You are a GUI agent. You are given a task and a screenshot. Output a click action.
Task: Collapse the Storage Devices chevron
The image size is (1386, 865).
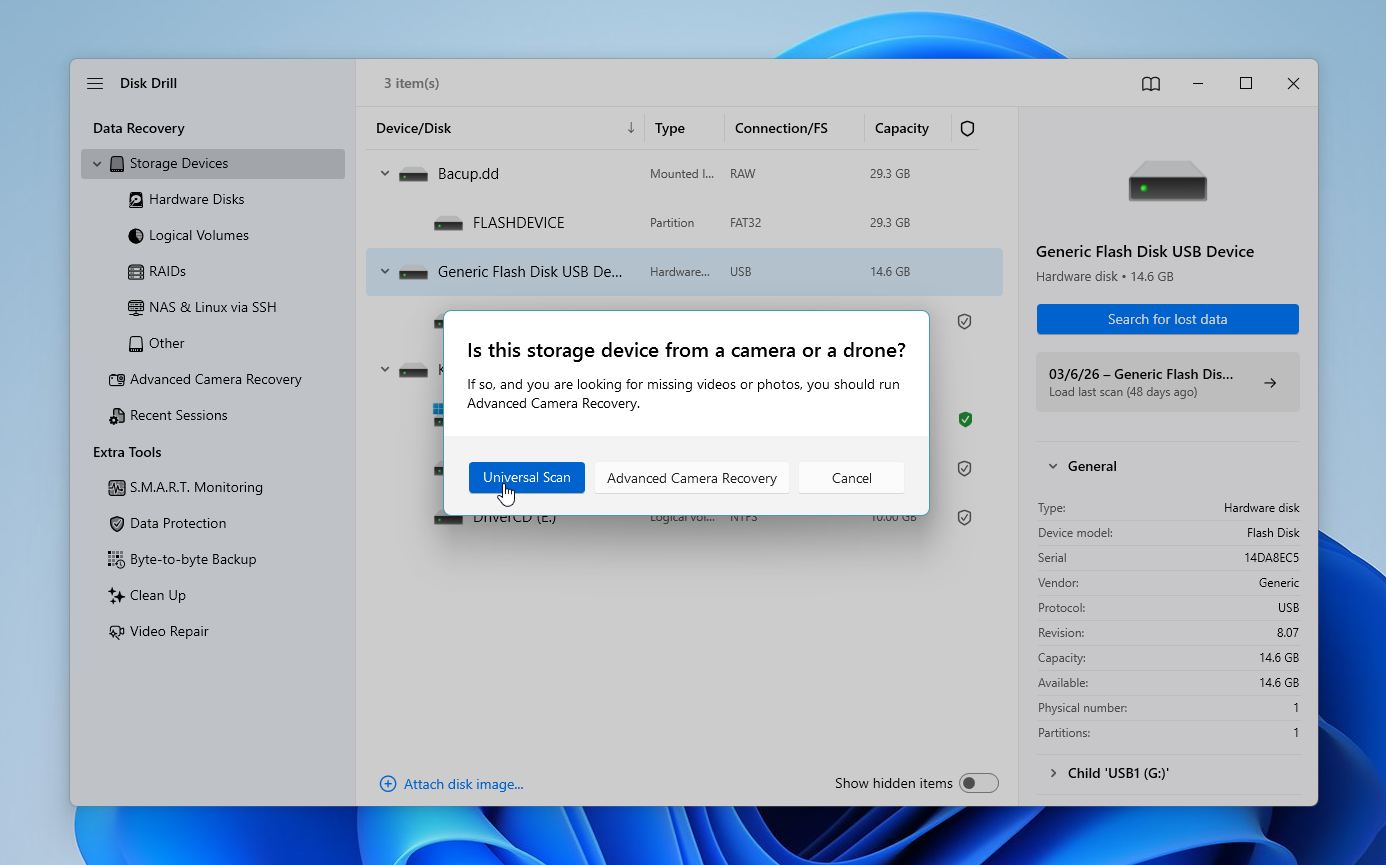point(97,164)
